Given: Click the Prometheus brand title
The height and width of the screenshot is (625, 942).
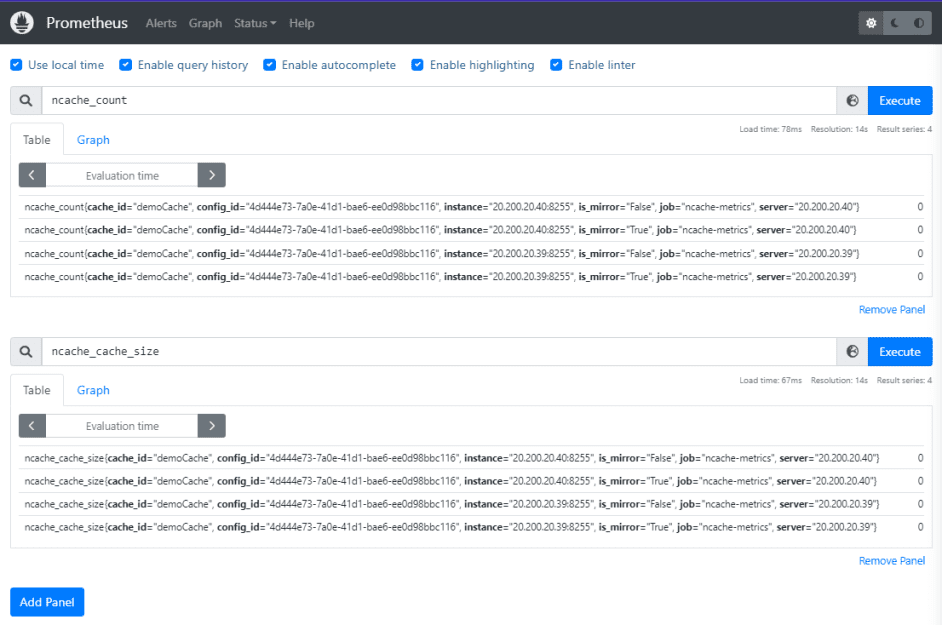Looking at the screenshot, I should [x=87, y=23].
